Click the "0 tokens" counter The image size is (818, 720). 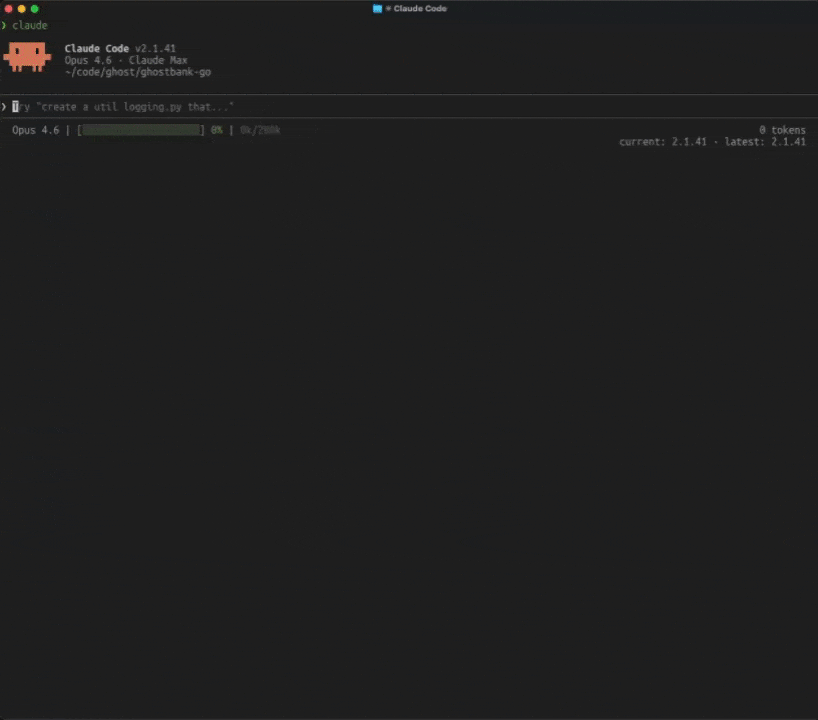[x=782, y=130]
